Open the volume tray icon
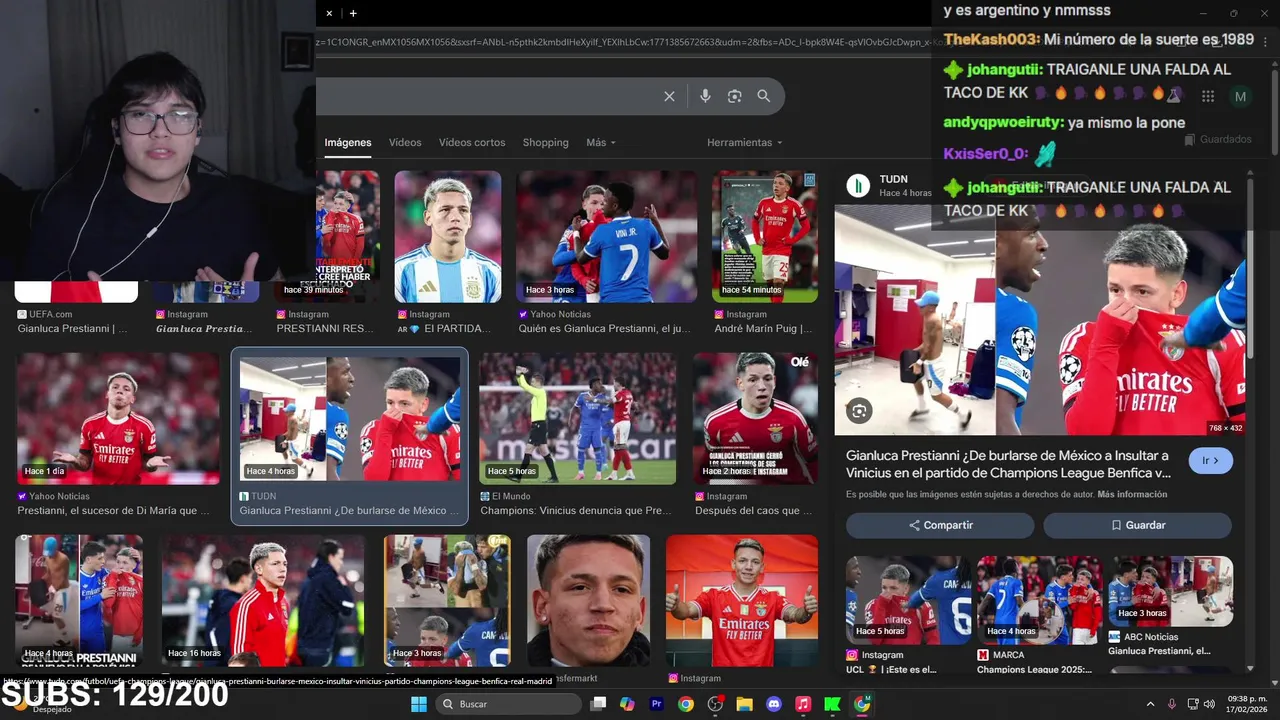 [x=1211, y=704]
